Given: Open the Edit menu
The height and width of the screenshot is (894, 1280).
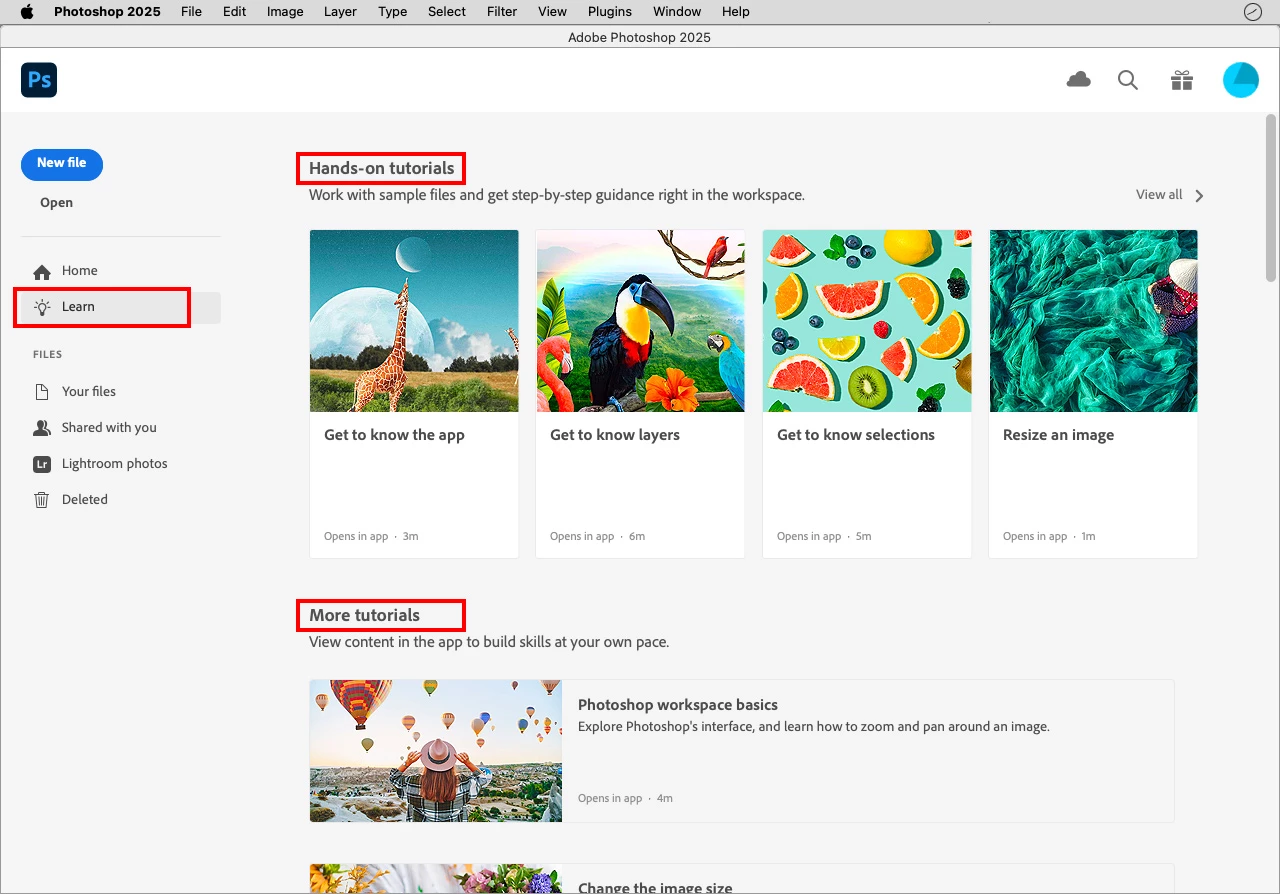Looking at the screenshot, I should point(235,12).
